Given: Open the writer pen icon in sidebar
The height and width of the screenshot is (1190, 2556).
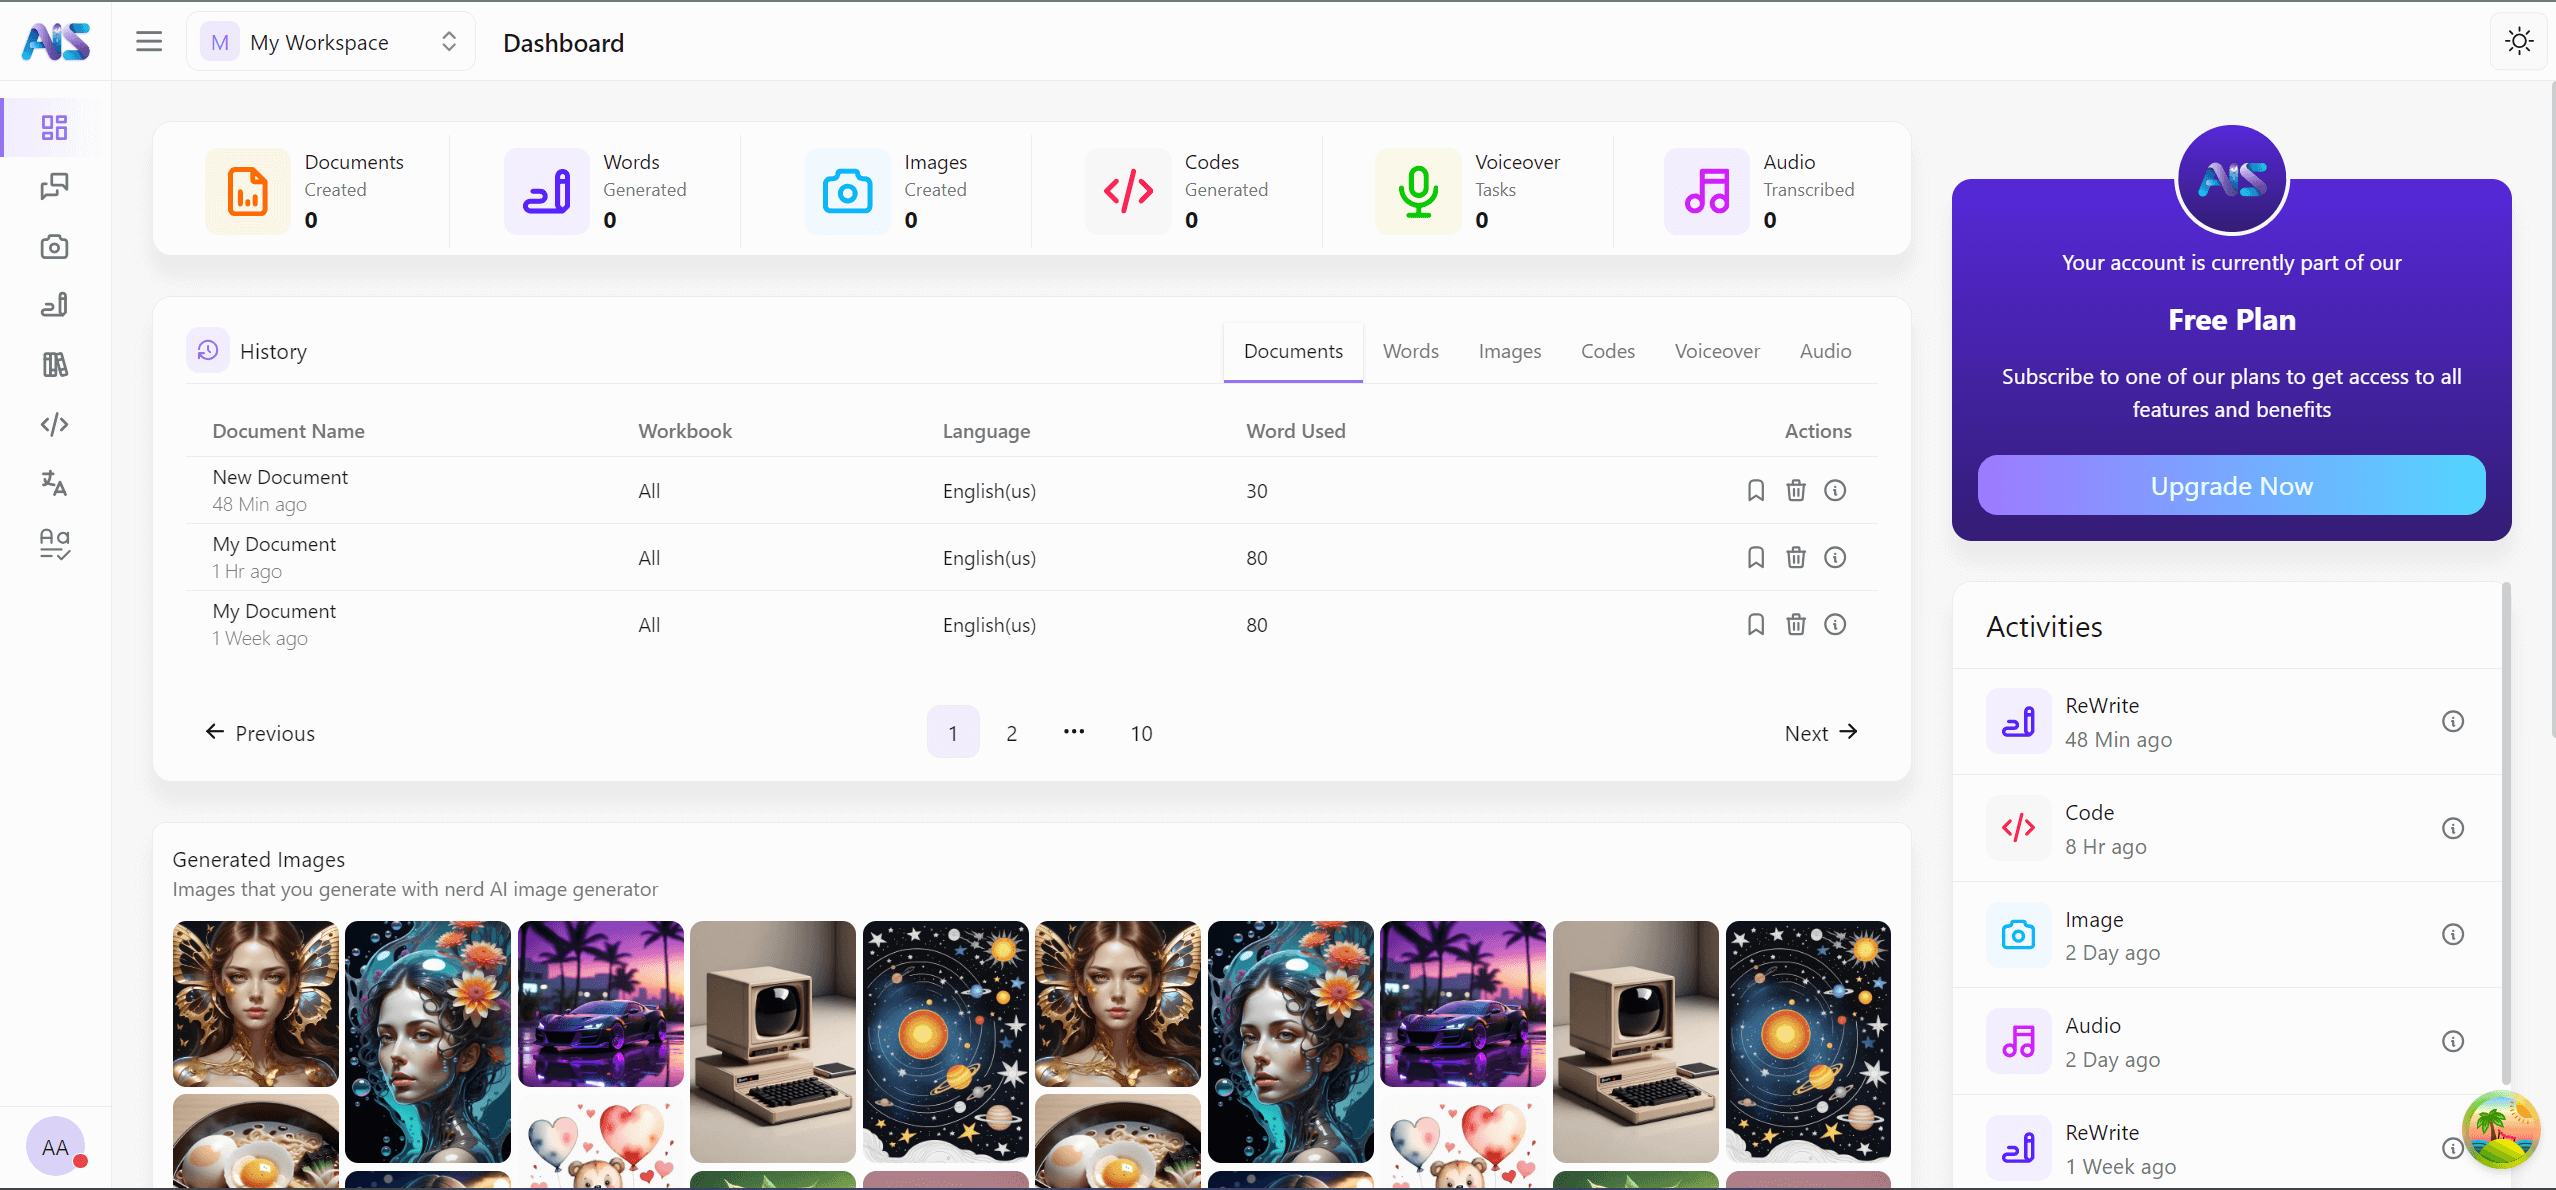Looking at the screenshot, I should (x=54, y=306).
